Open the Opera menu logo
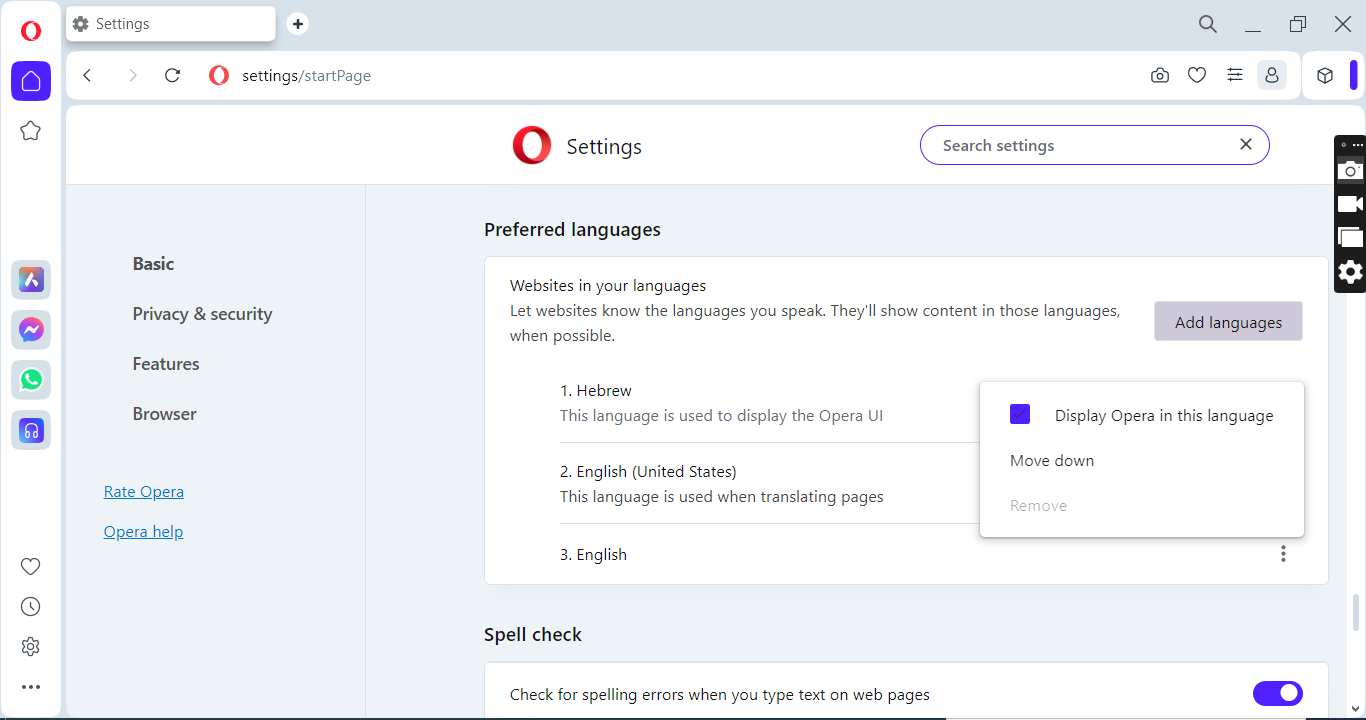This screenshot has width=1366, height=720. (31, 31)
